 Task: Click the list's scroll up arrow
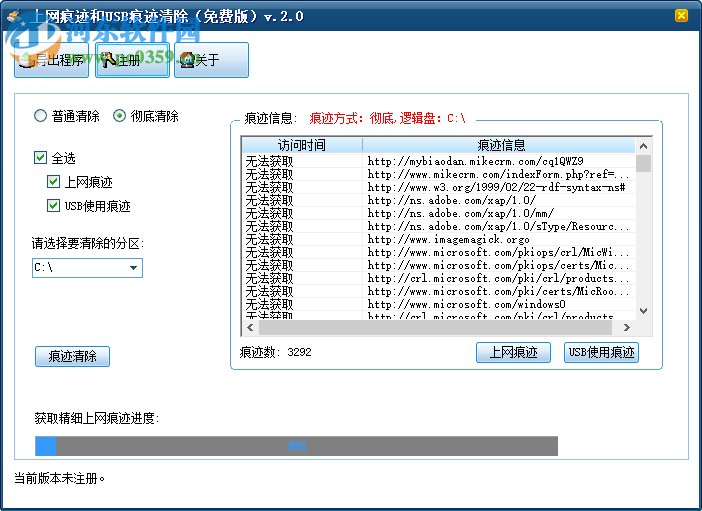point(643,146)
